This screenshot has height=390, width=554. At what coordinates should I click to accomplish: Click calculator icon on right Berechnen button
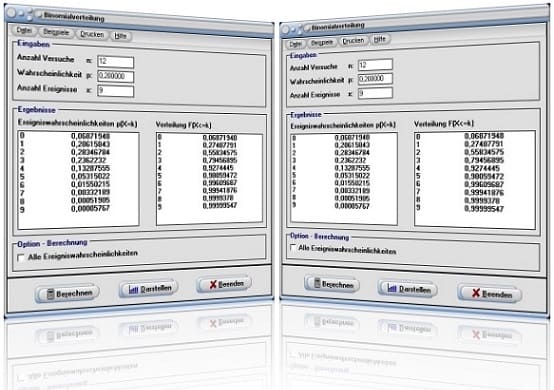click(x=317, y=283)
